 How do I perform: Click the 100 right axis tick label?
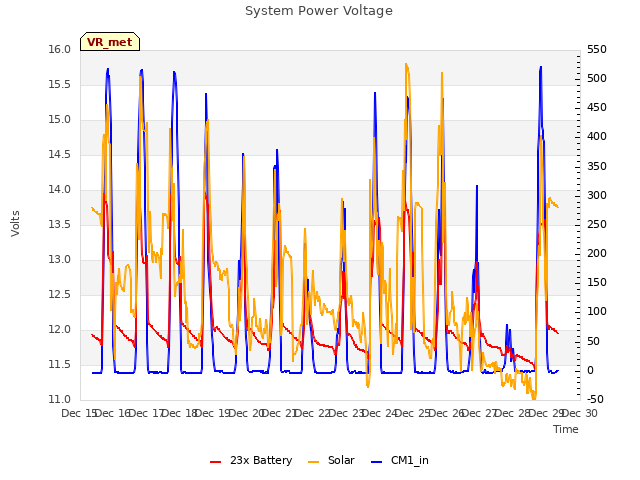(x=597, y=312)
